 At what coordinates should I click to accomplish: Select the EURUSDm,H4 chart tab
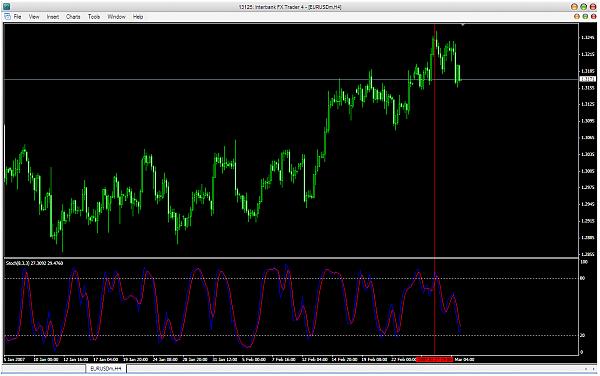point(106,368)
